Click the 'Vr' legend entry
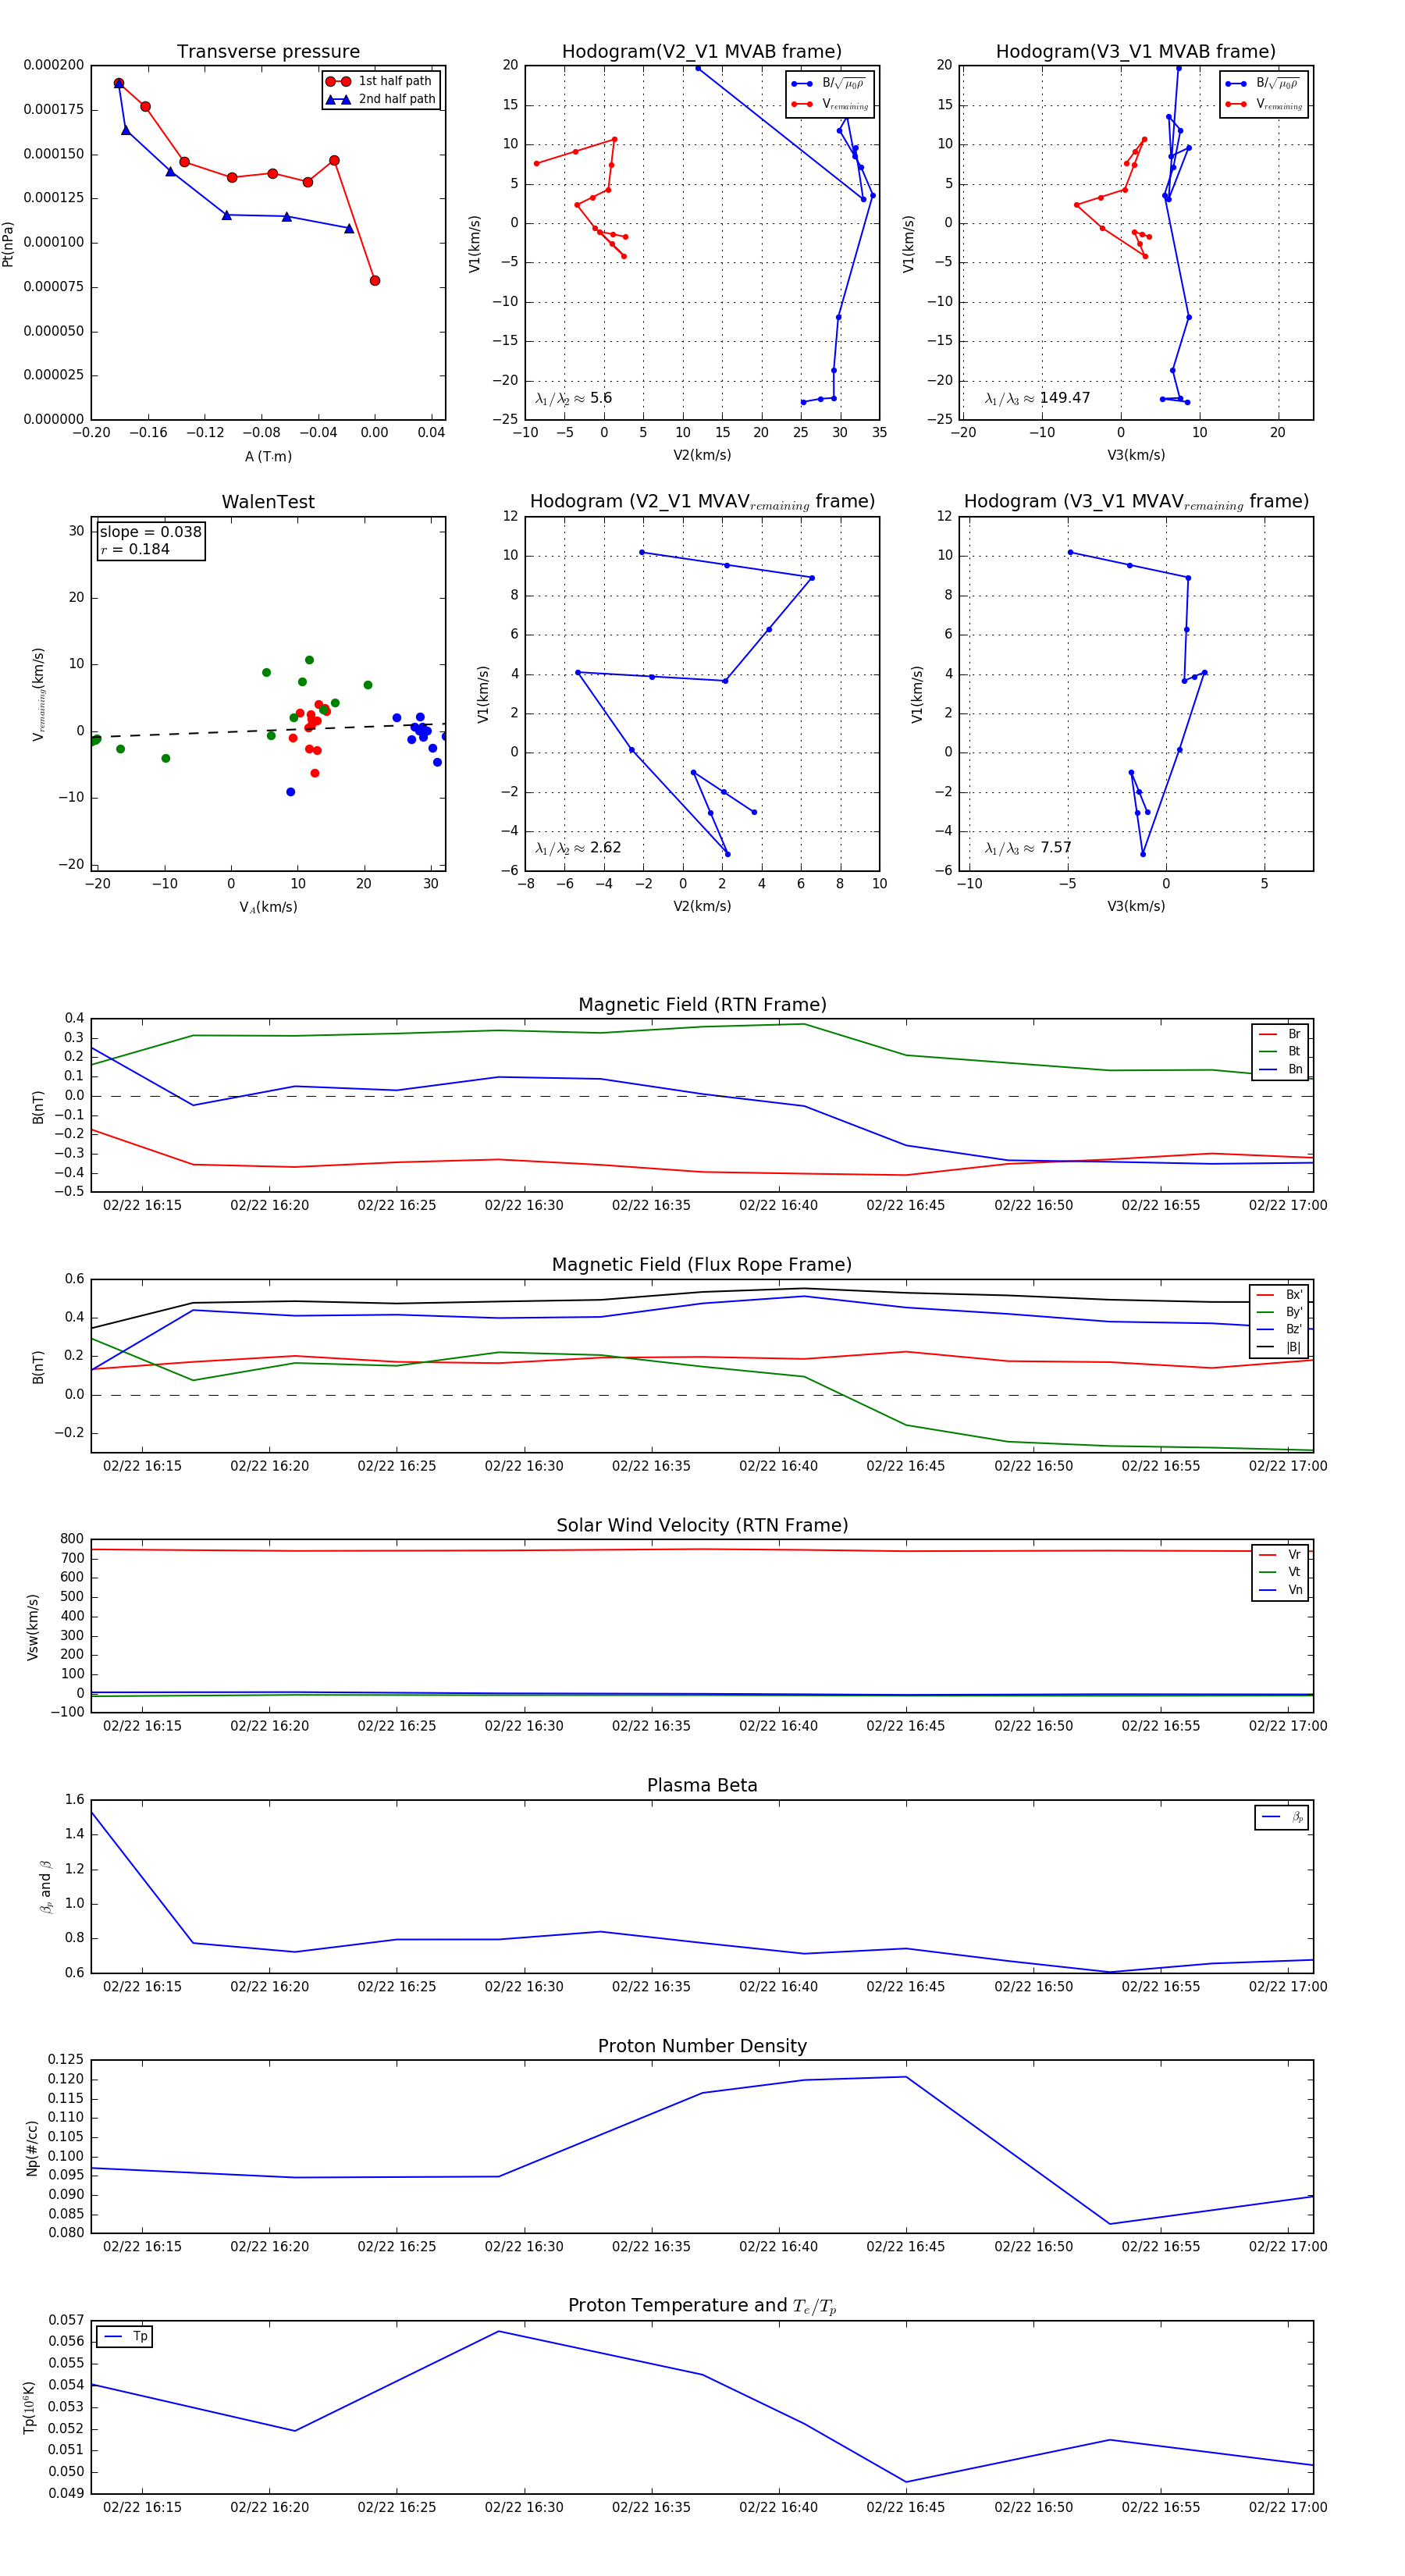1405x2576 pixels. click(1280, 1554)
